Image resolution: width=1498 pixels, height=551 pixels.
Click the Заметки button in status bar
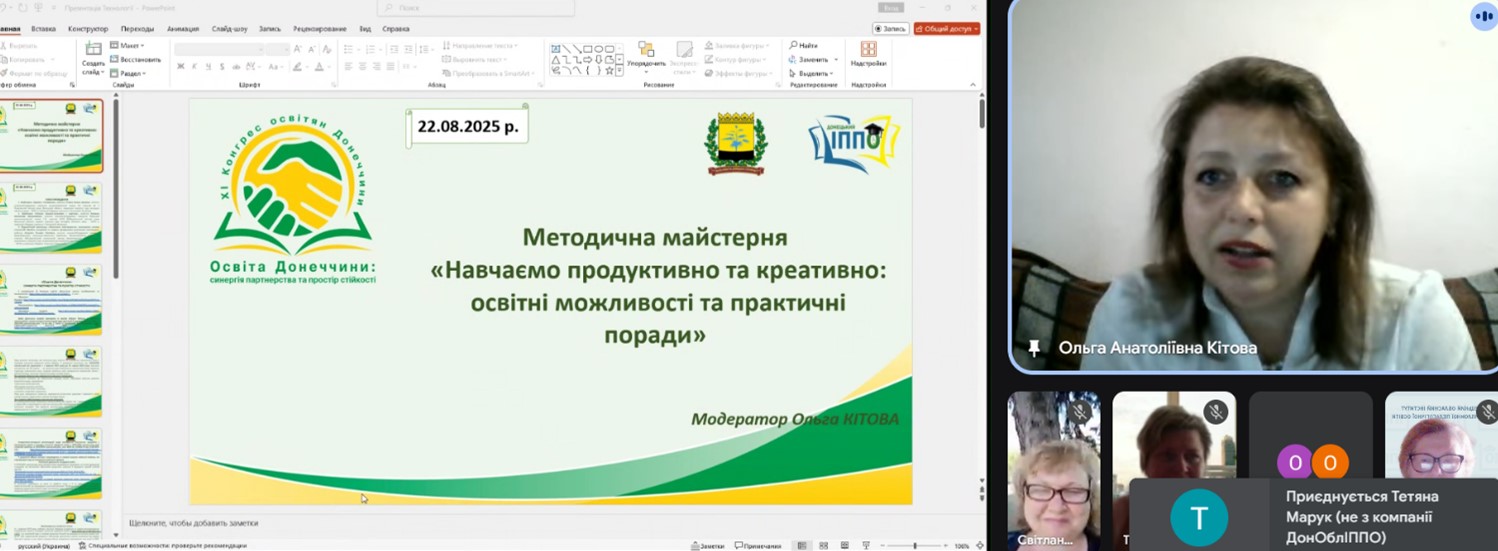(708, 546)
